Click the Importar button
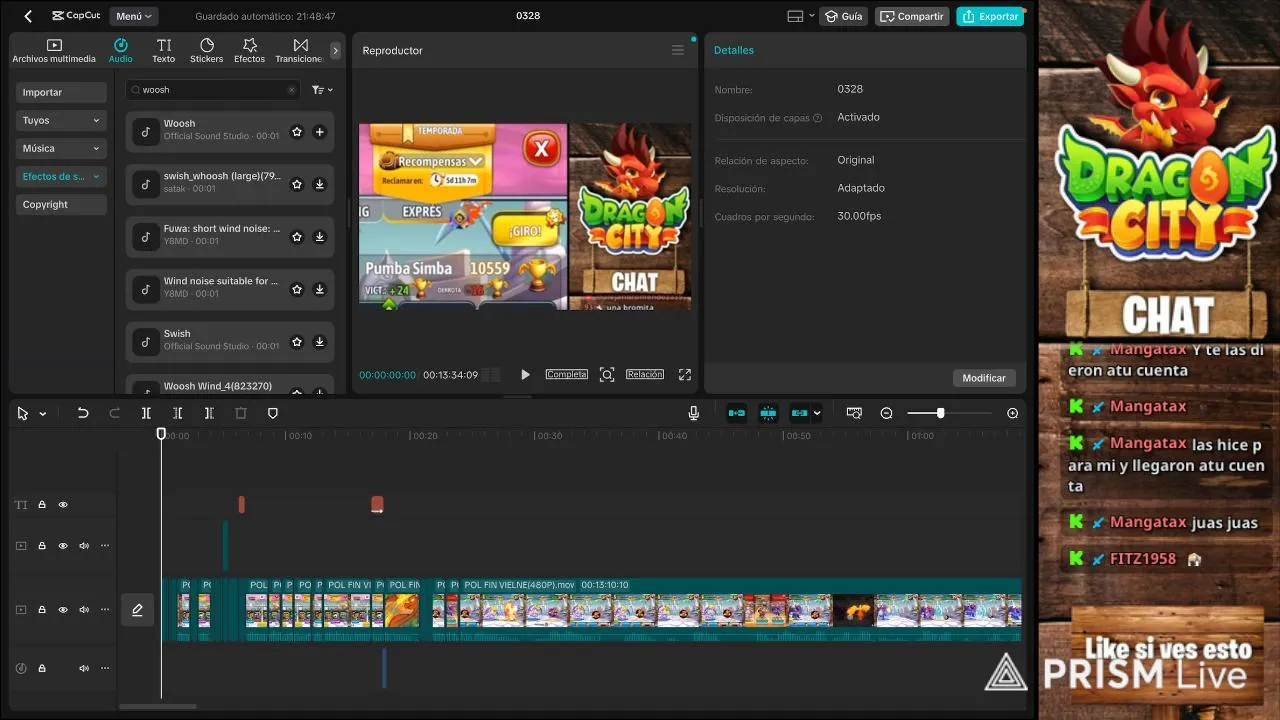Screen dimensions: 1280x720 pyautogui.click(x=61, y=92)
